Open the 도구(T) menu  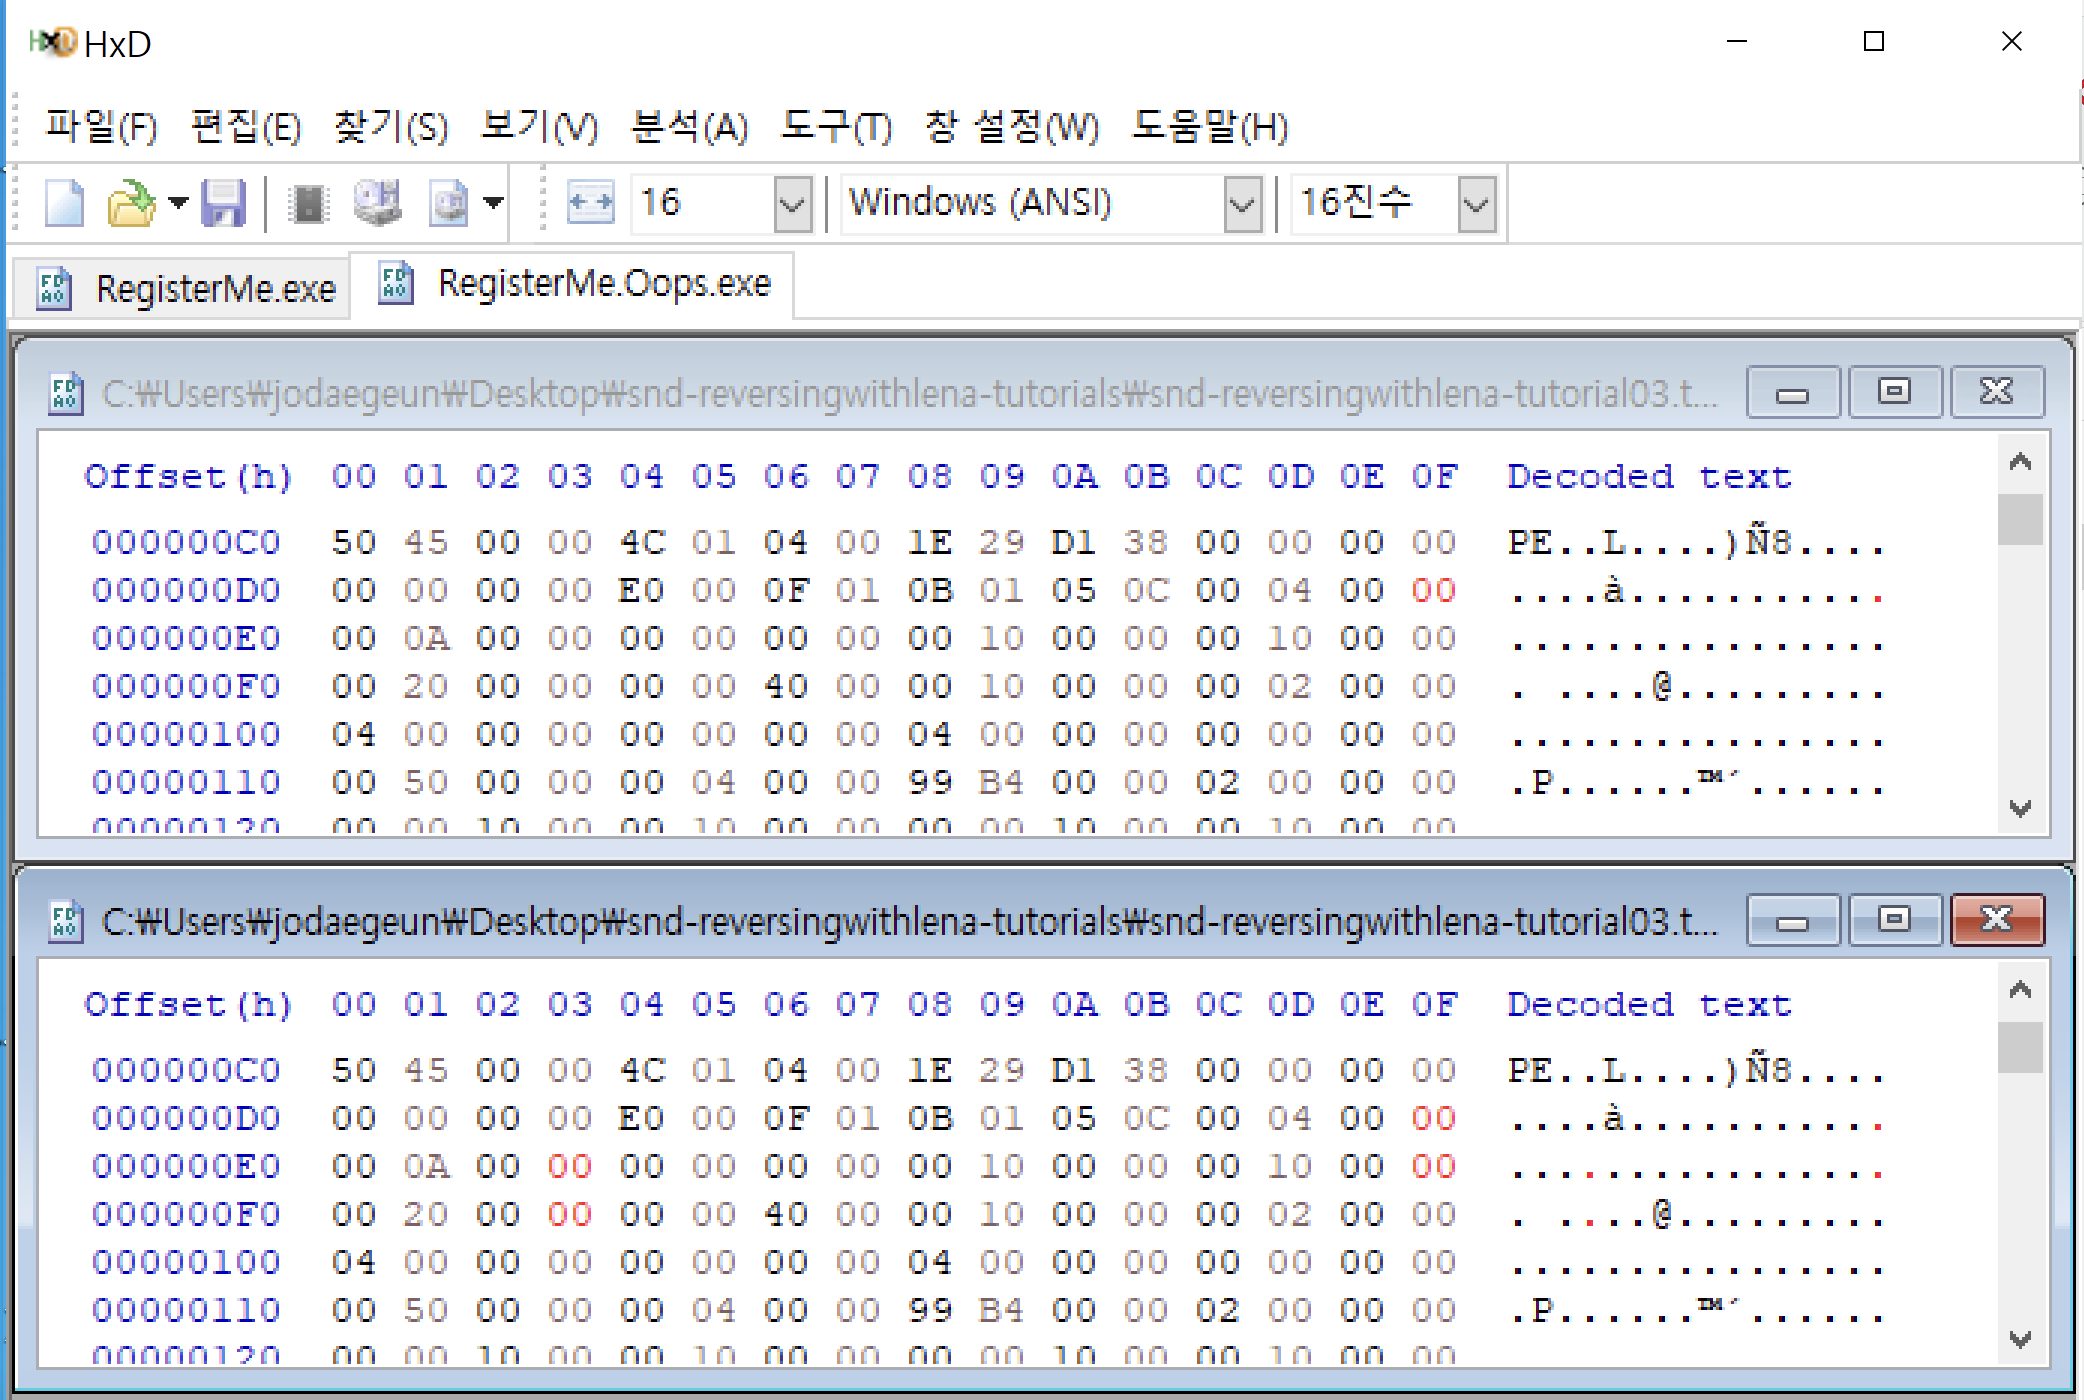(x=835, y=127)
